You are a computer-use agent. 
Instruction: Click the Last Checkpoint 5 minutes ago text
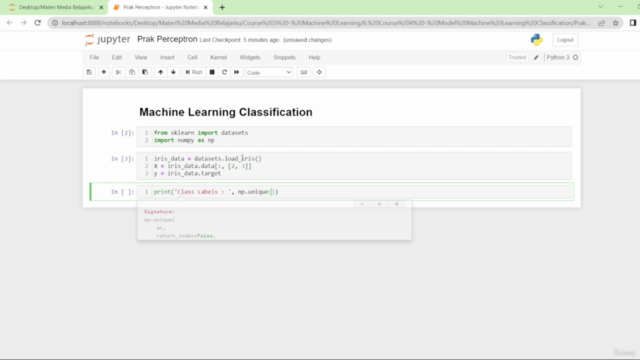(239, 40)
